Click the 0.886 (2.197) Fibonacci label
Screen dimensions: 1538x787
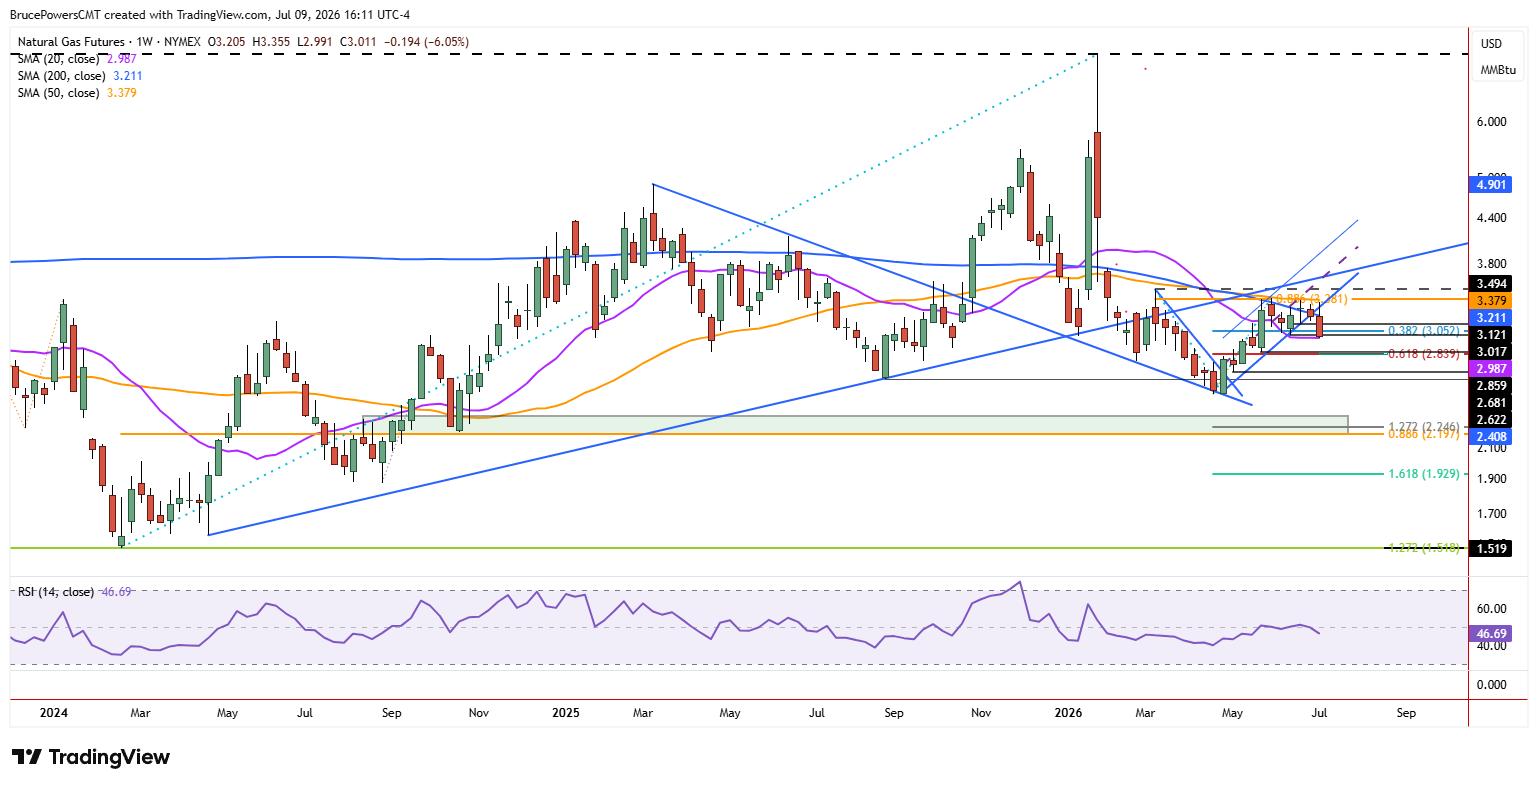tap(1425, 436)
